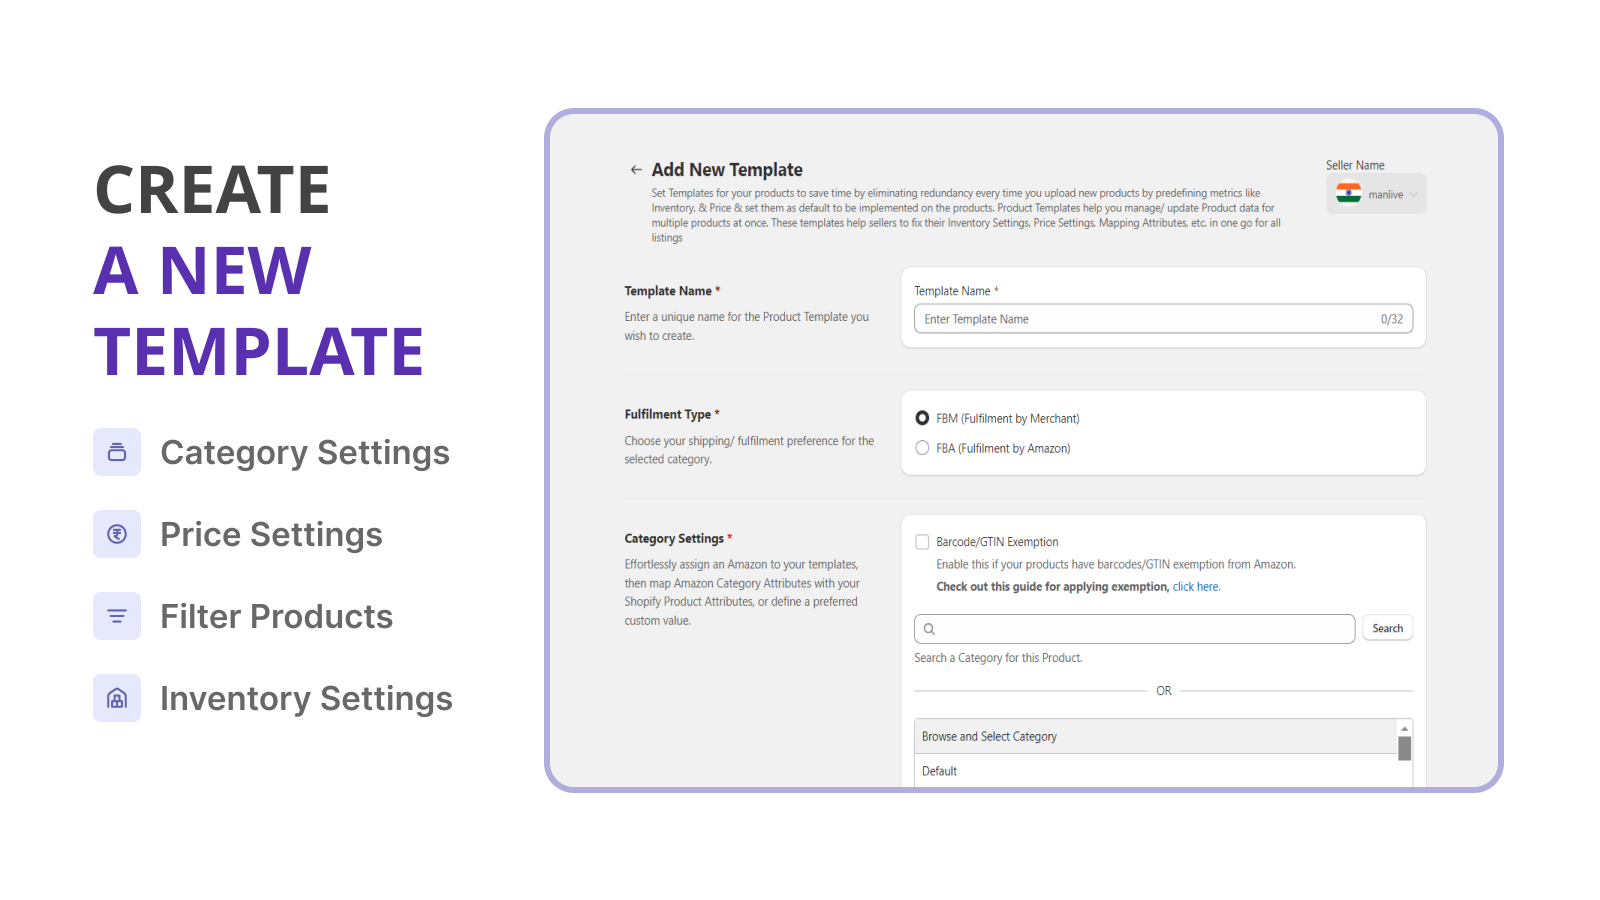1600x900 pixels.
Task: Select FBA (Fulfilment by Amazon) radio
Action: tap(922, 448)
